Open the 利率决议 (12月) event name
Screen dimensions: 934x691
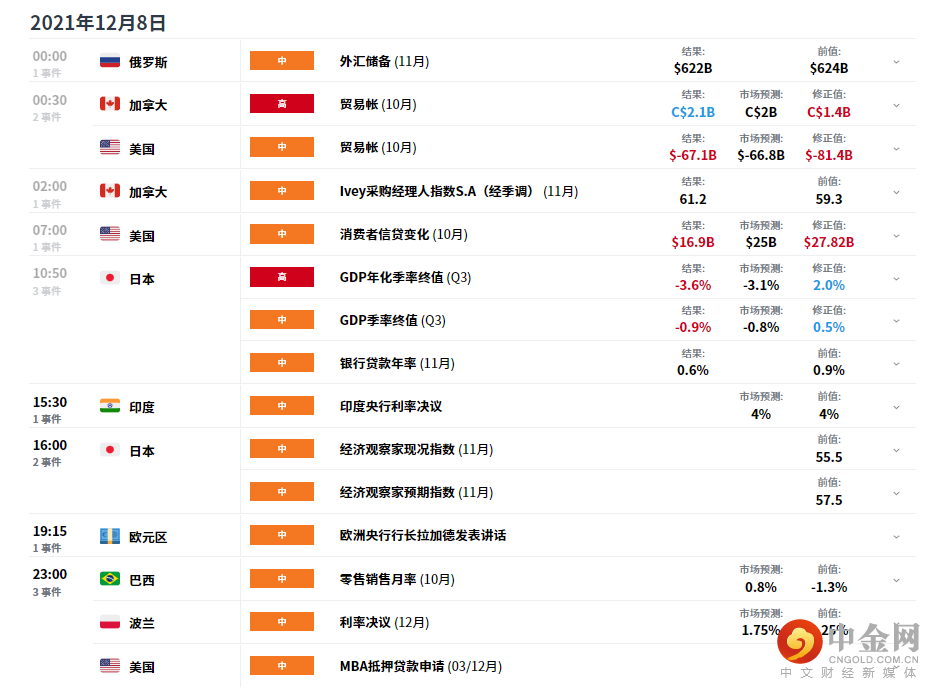coord(384,622)
